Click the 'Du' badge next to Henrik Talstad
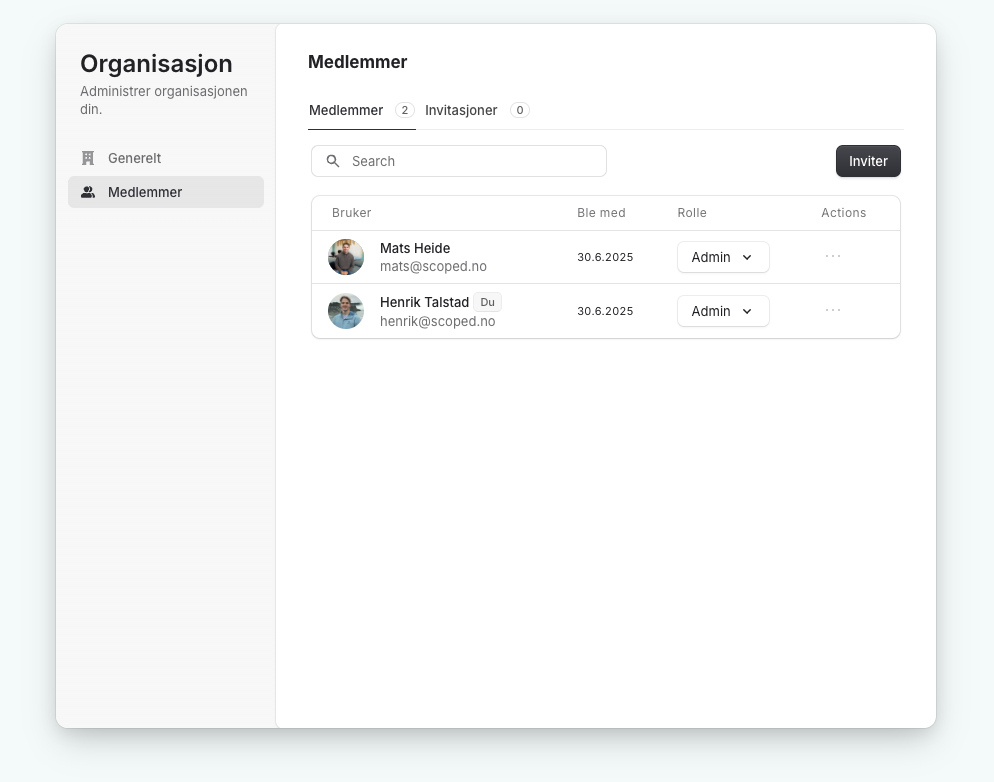Viewport: 994px width, 782px height. click(487, 302)
